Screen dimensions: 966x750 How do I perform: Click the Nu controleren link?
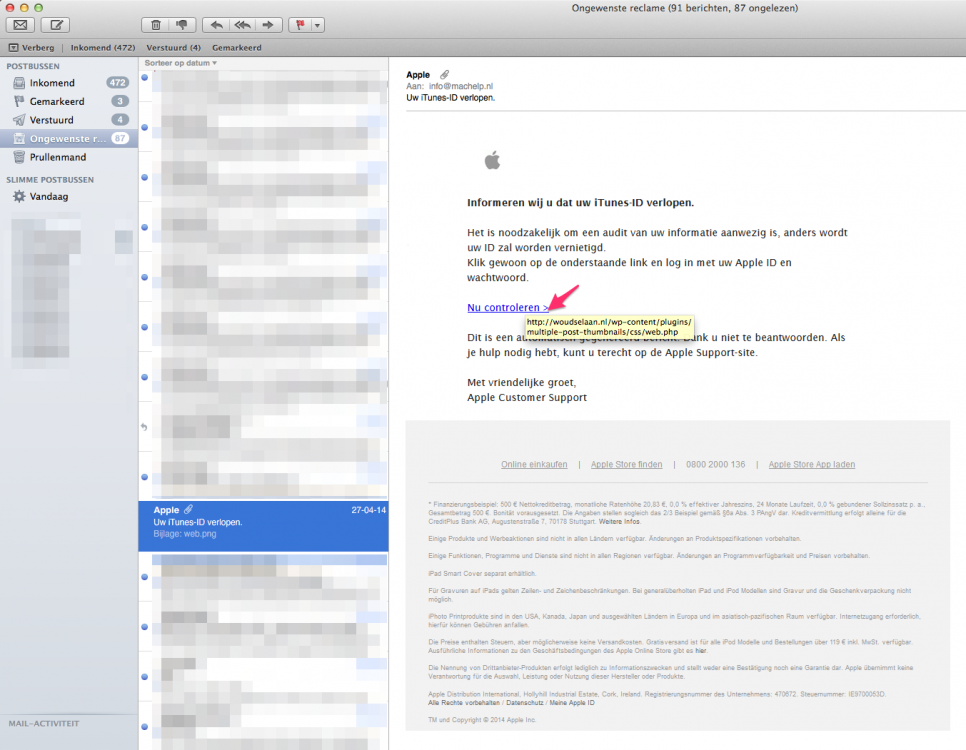click(508, 308)
